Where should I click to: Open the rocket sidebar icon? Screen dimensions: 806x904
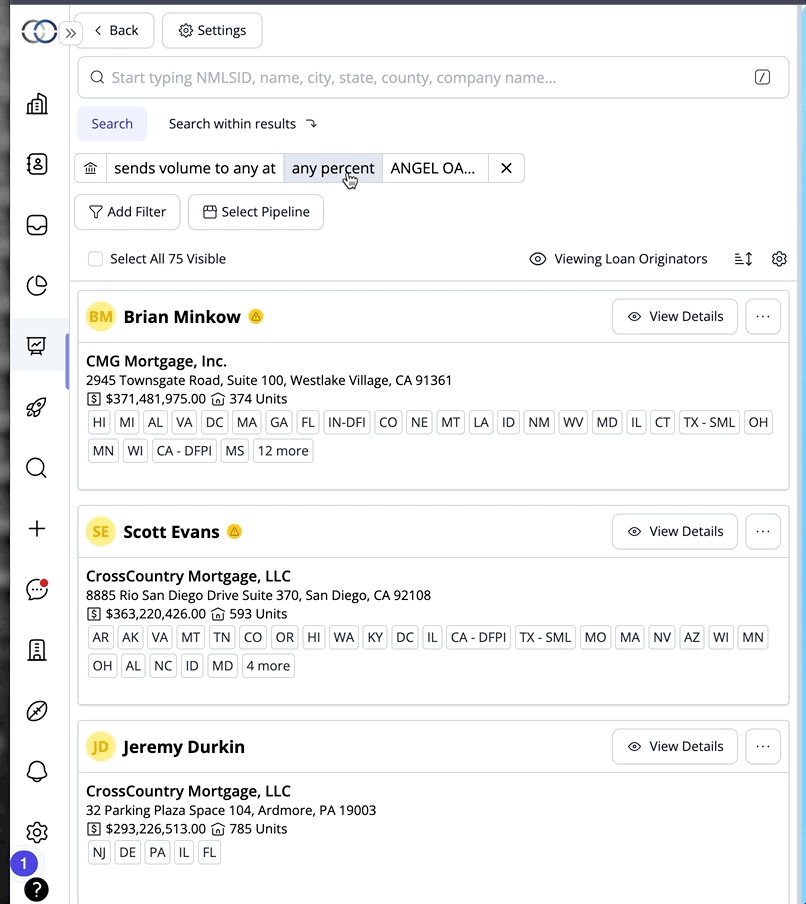[37, 407]
